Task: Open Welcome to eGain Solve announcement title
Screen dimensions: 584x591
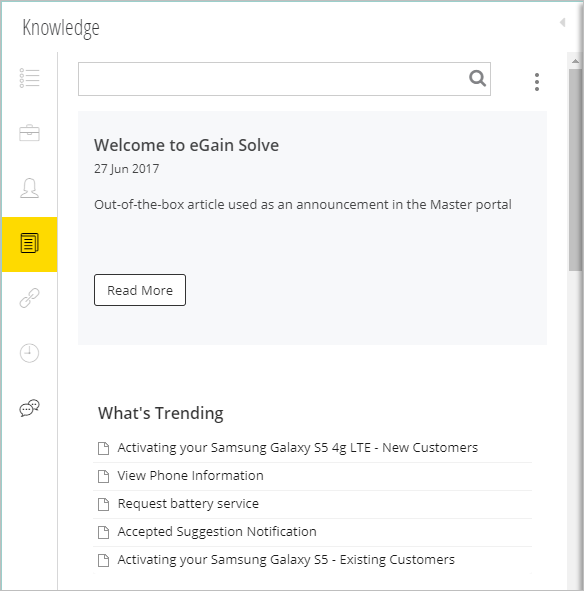Action: point(187,145)
